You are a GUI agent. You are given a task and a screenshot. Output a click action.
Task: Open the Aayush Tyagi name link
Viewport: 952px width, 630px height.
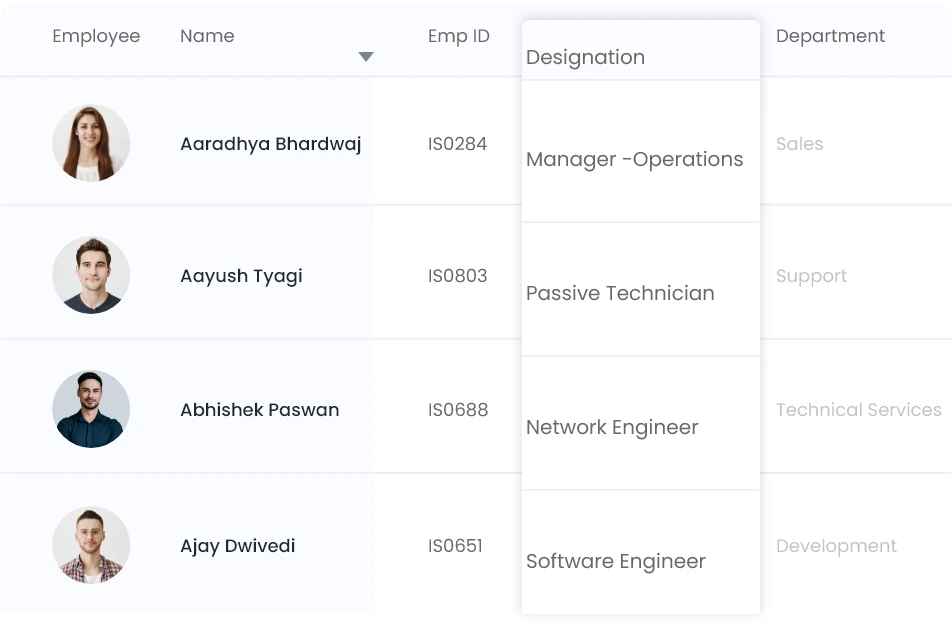pos(241,276)
